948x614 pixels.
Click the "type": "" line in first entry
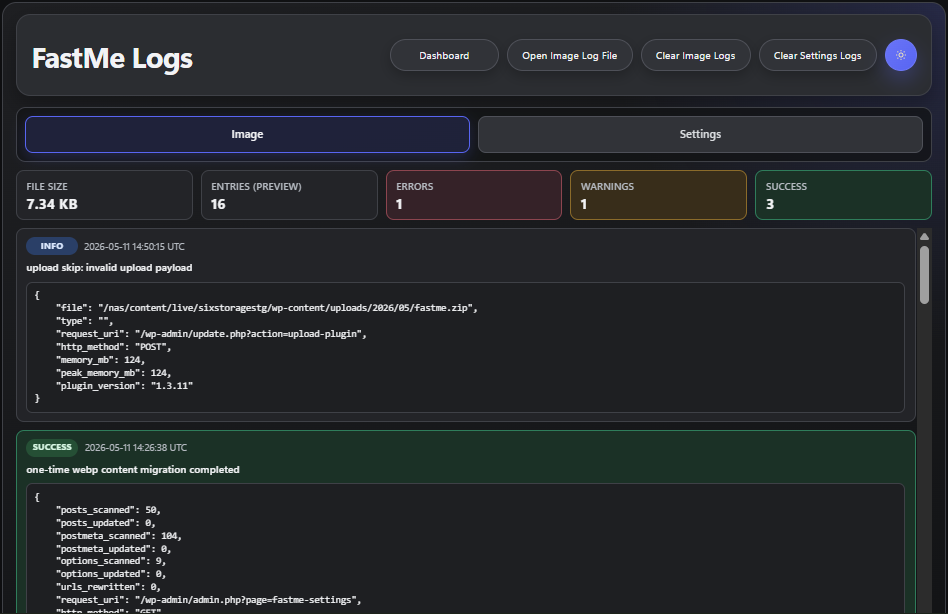pos(85,321)
